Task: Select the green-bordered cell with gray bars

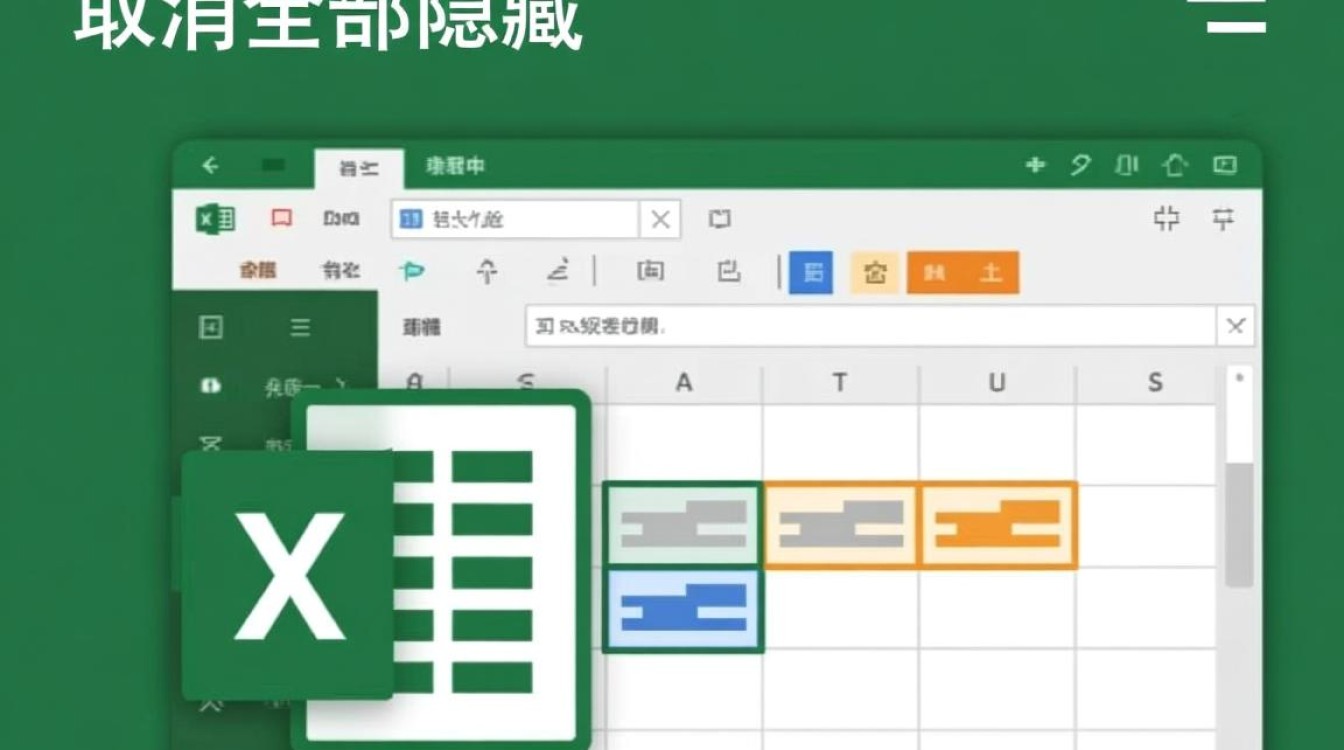Action: tap(684, 525)
